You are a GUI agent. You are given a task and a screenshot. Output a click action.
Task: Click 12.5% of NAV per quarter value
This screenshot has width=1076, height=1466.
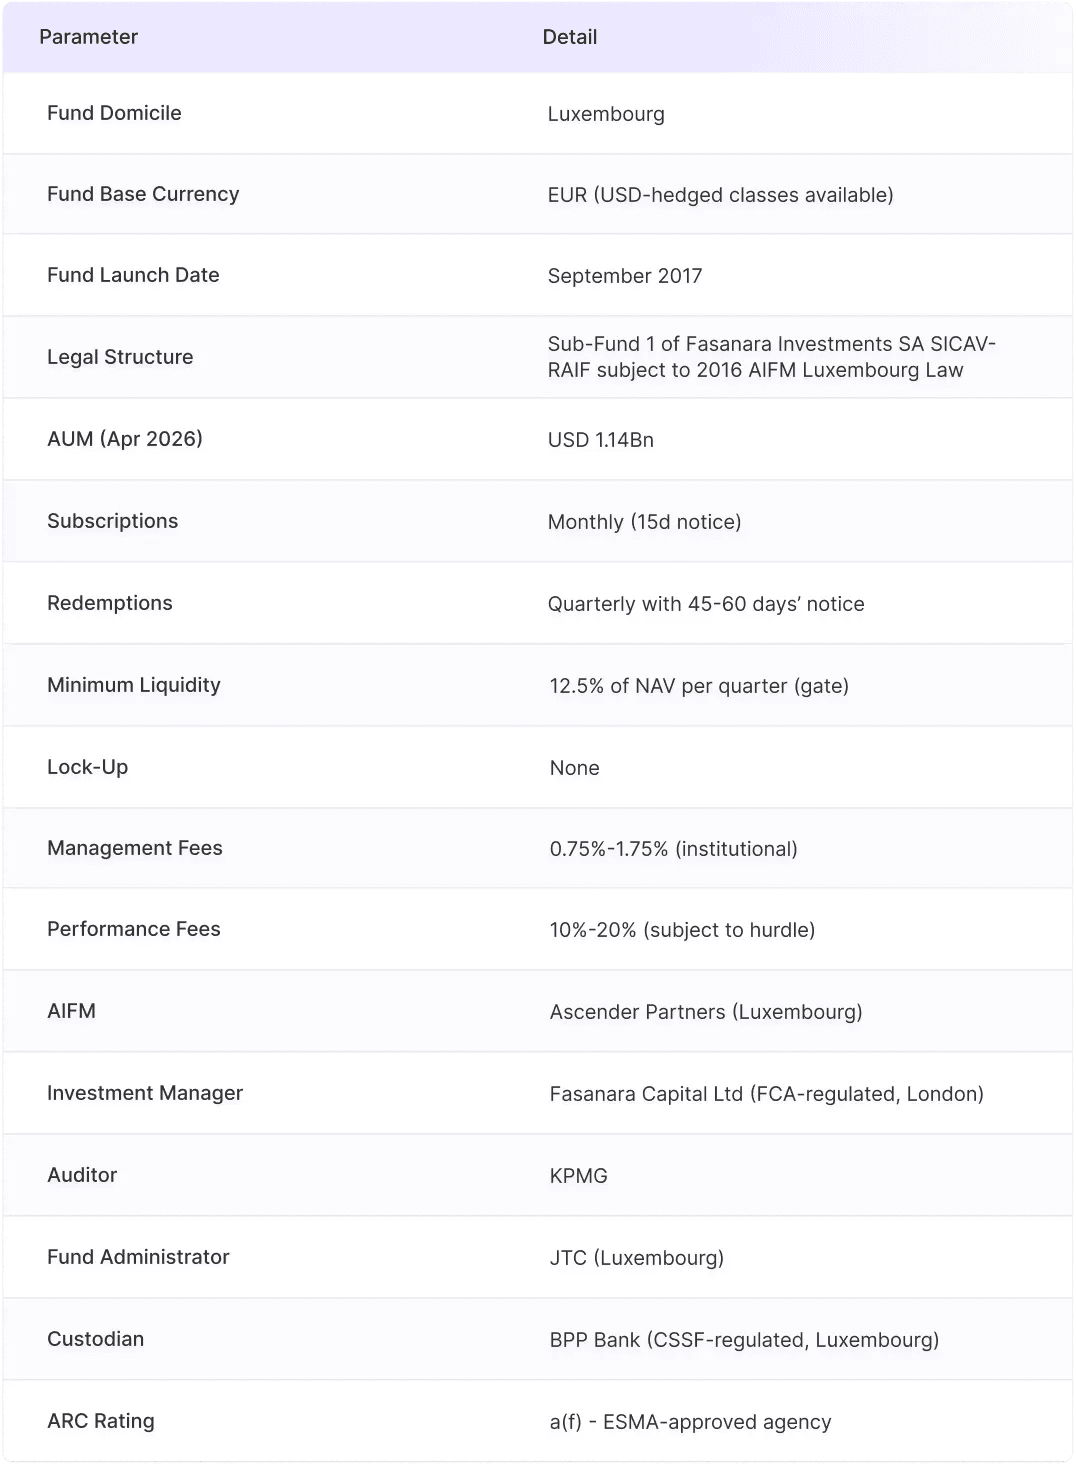click(x=699, y=686)
